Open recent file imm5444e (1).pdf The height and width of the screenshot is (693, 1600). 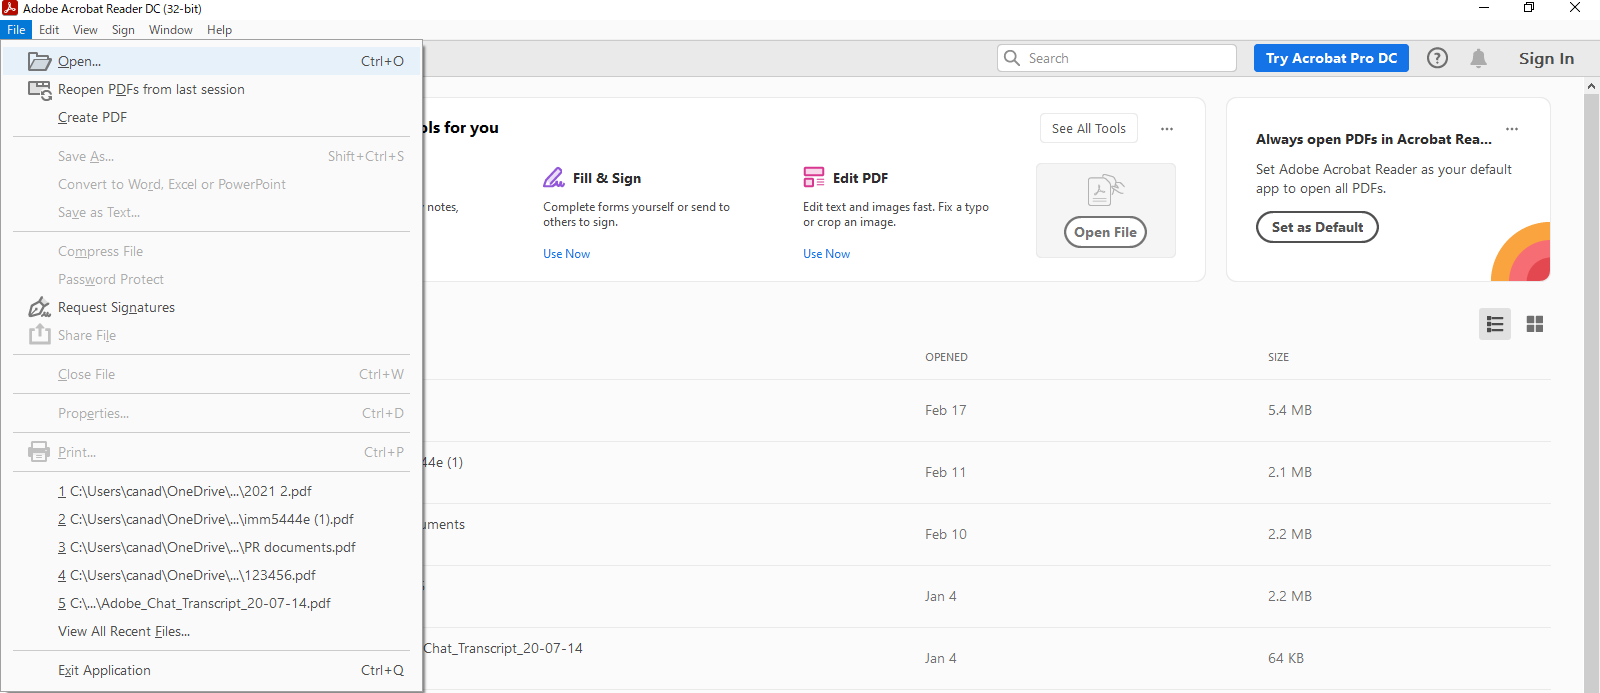coord(212,519)
